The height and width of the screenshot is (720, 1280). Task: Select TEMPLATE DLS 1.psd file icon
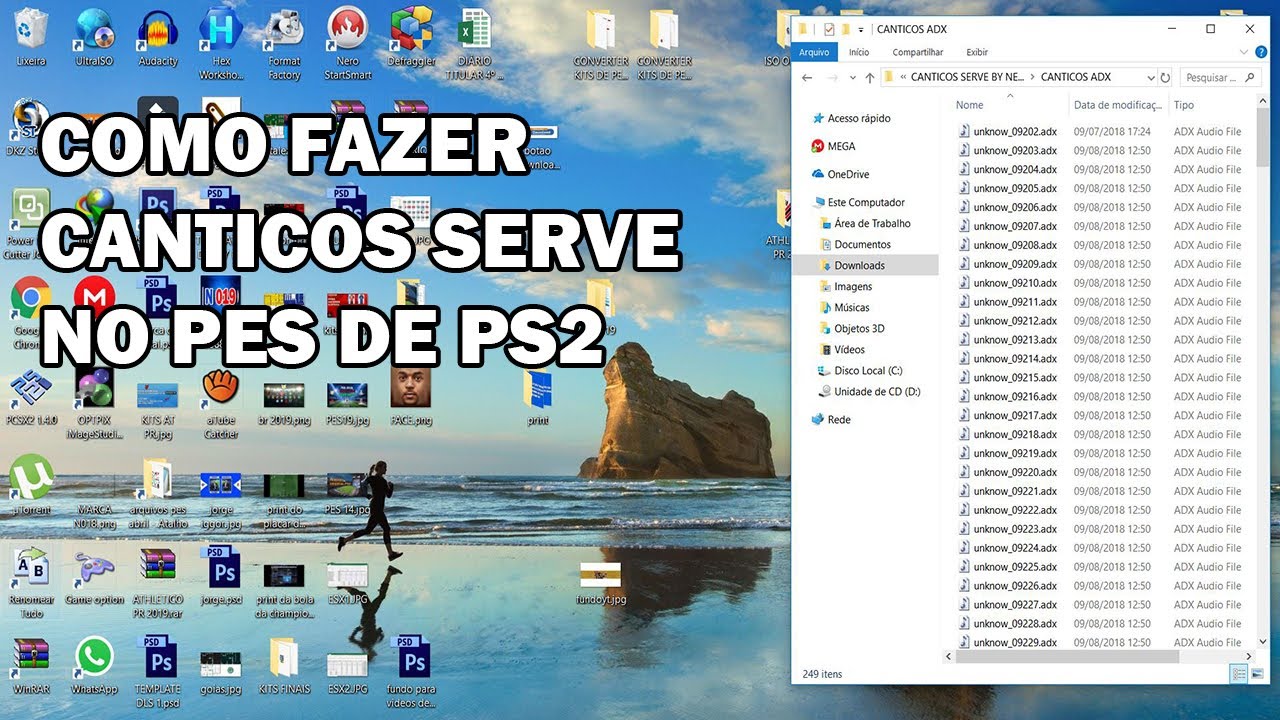click(x=158, y=672)
